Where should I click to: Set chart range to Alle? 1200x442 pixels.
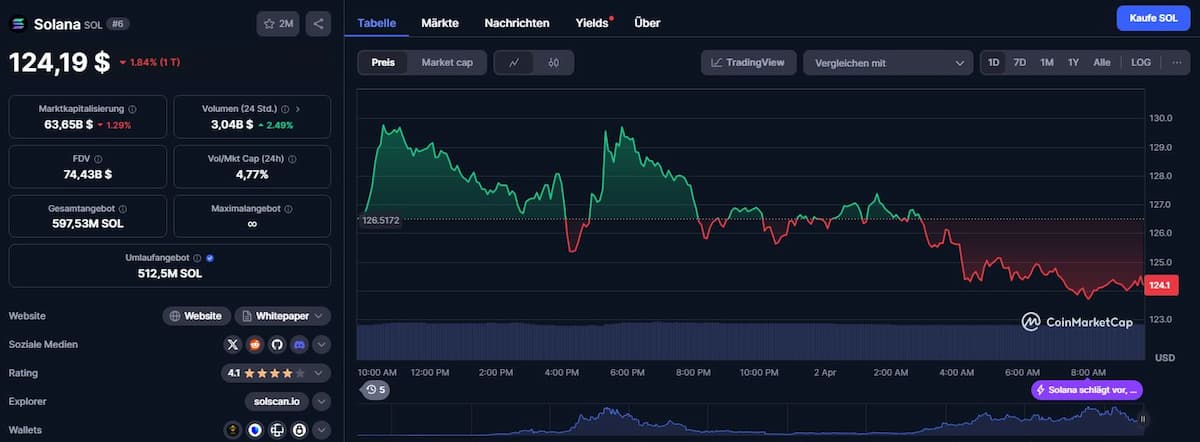coord(1102,62)
